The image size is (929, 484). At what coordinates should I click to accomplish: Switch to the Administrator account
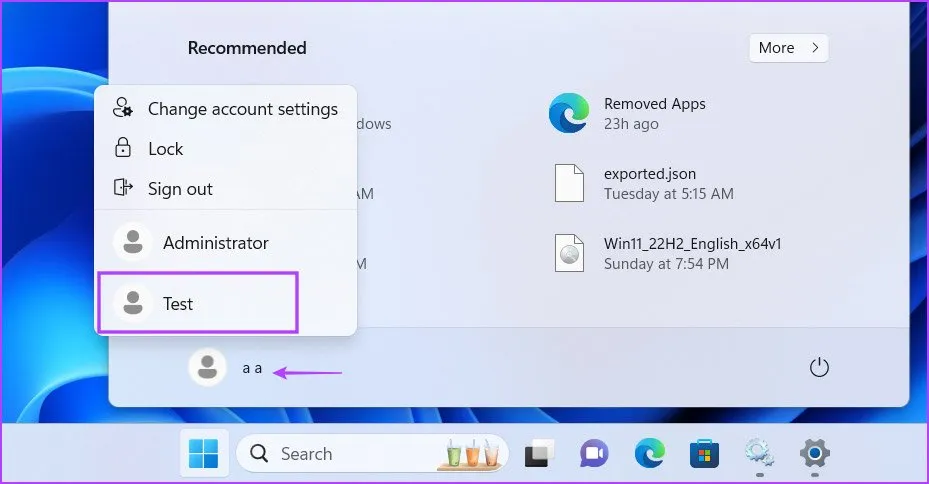click(215, 243)
